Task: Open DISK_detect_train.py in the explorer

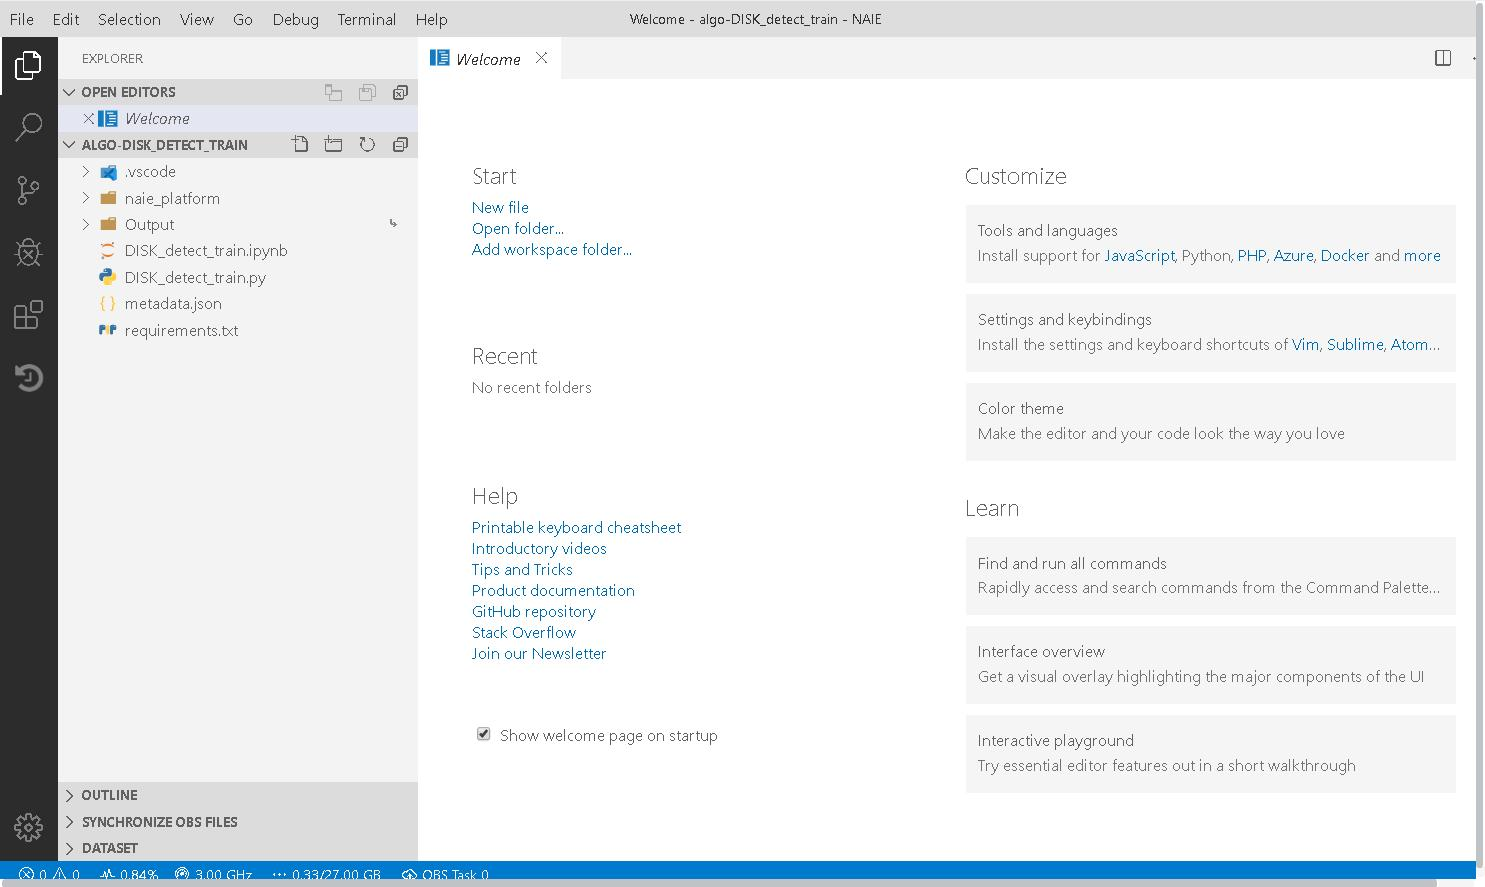Action: (195, 277)
